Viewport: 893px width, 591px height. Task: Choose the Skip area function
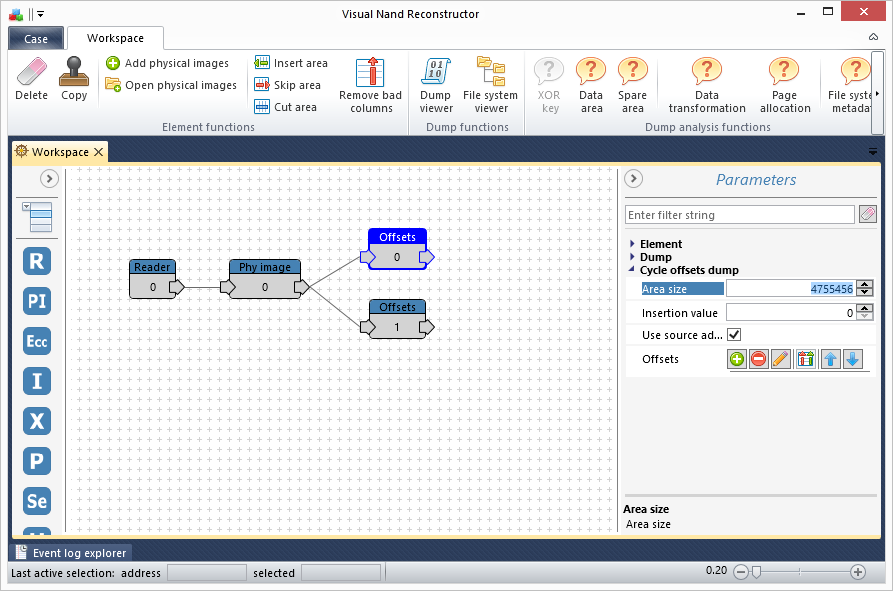pyautogui.click(x=288, y=85)
